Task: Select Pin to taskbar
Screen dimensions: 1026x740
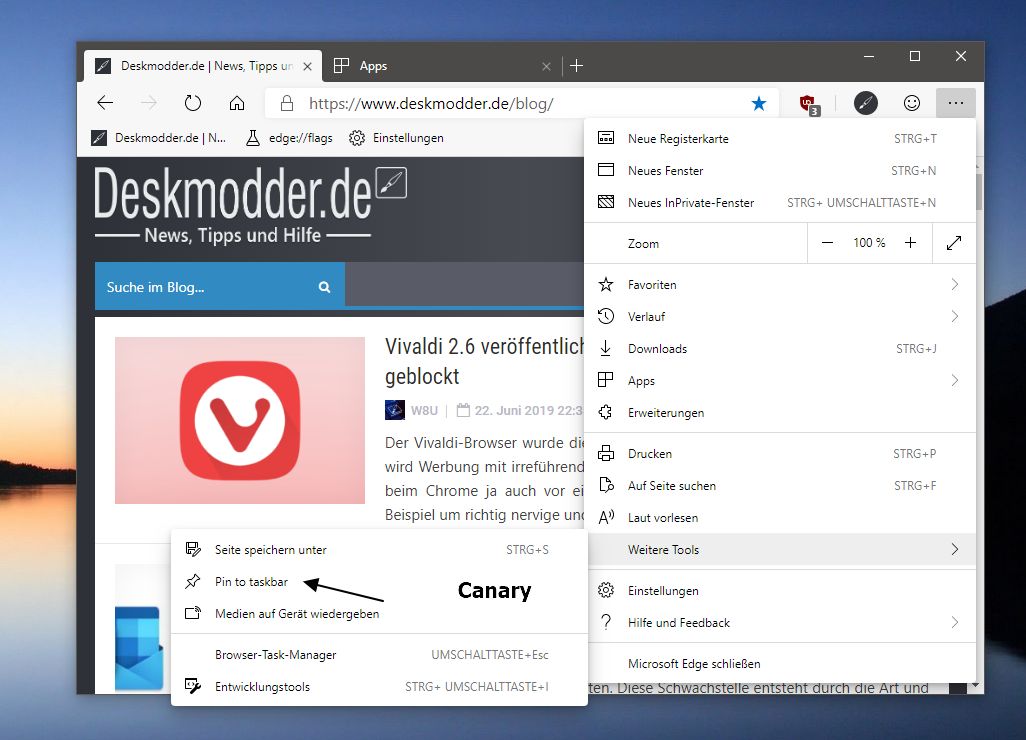Action: point(379,582)
